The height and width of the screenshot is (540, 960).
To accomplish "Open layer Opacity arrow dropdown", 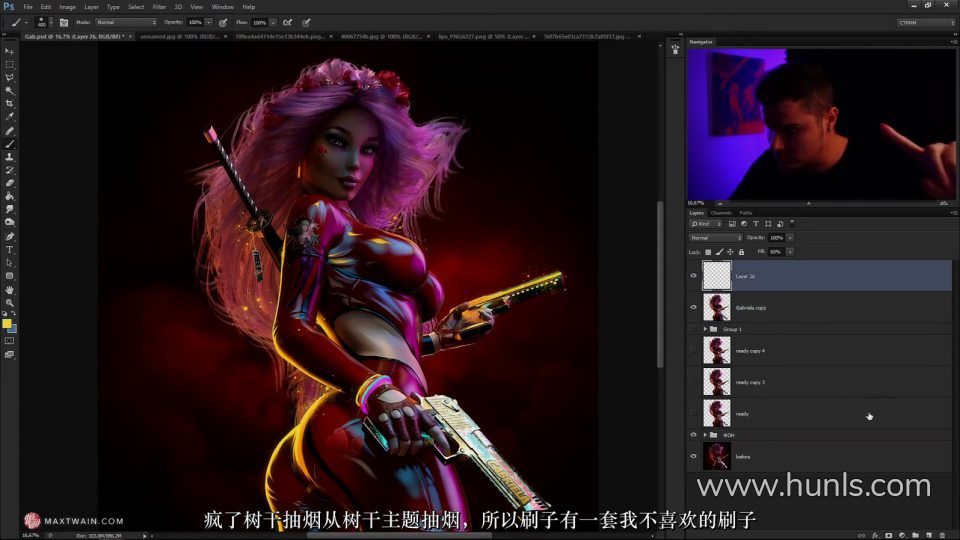I will [790, 238].
